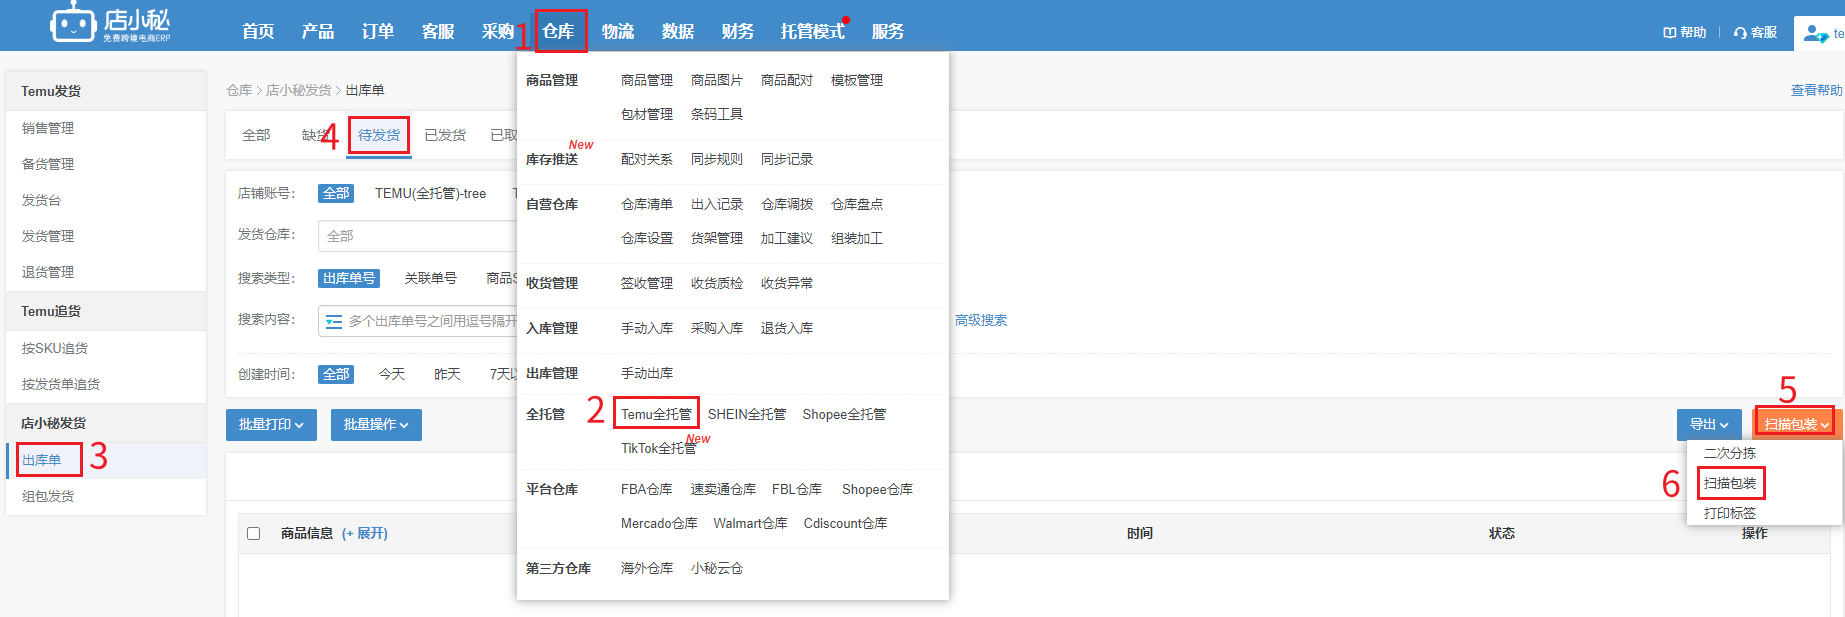
Task: Open the 客服 top menu item
Action: [438, 32]
